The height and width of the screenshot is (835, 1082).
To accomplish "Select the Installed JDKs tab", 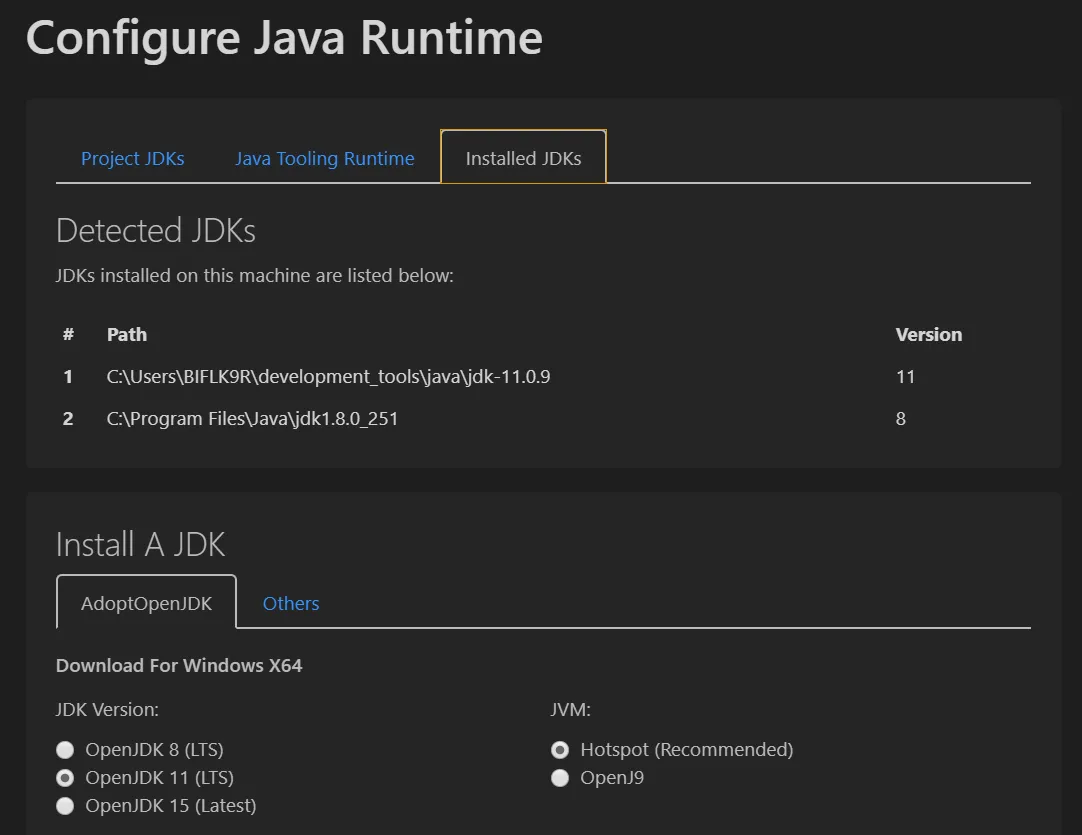I will coord(523,159).
